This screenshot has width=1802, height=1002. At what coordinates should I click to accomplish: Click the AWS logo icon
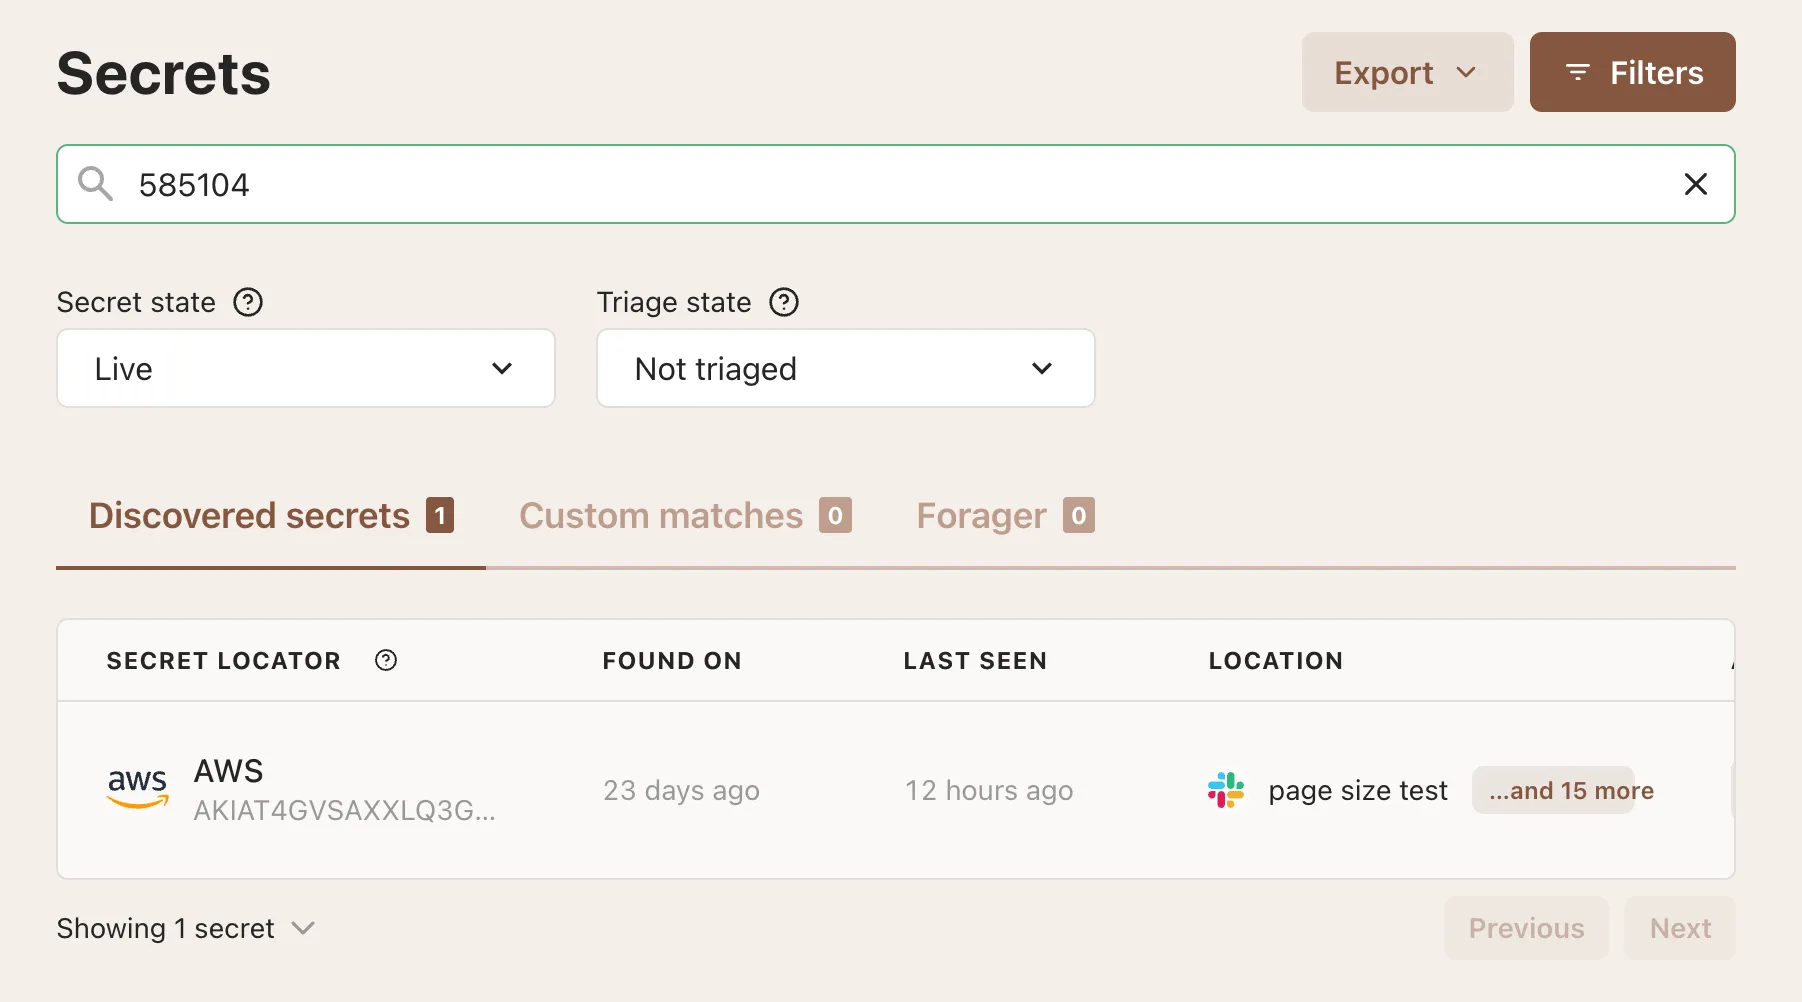[x=137, y=789]
